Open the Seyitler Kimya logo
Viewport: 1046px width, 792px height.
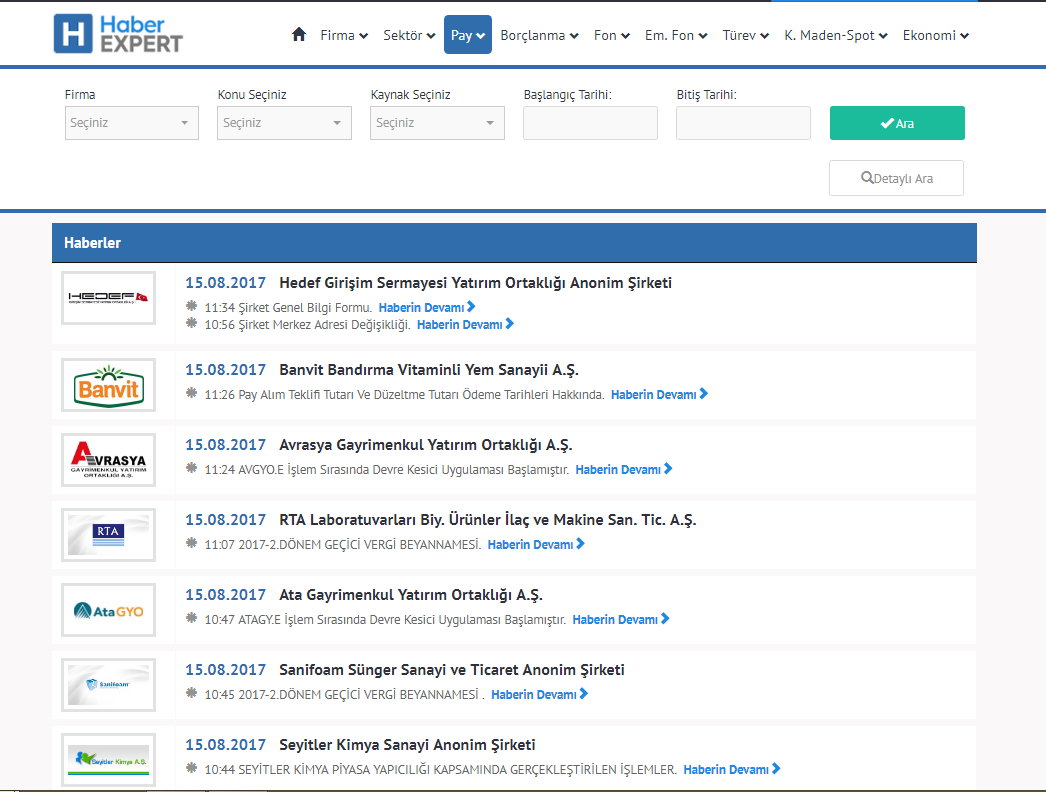pos(108,760)
